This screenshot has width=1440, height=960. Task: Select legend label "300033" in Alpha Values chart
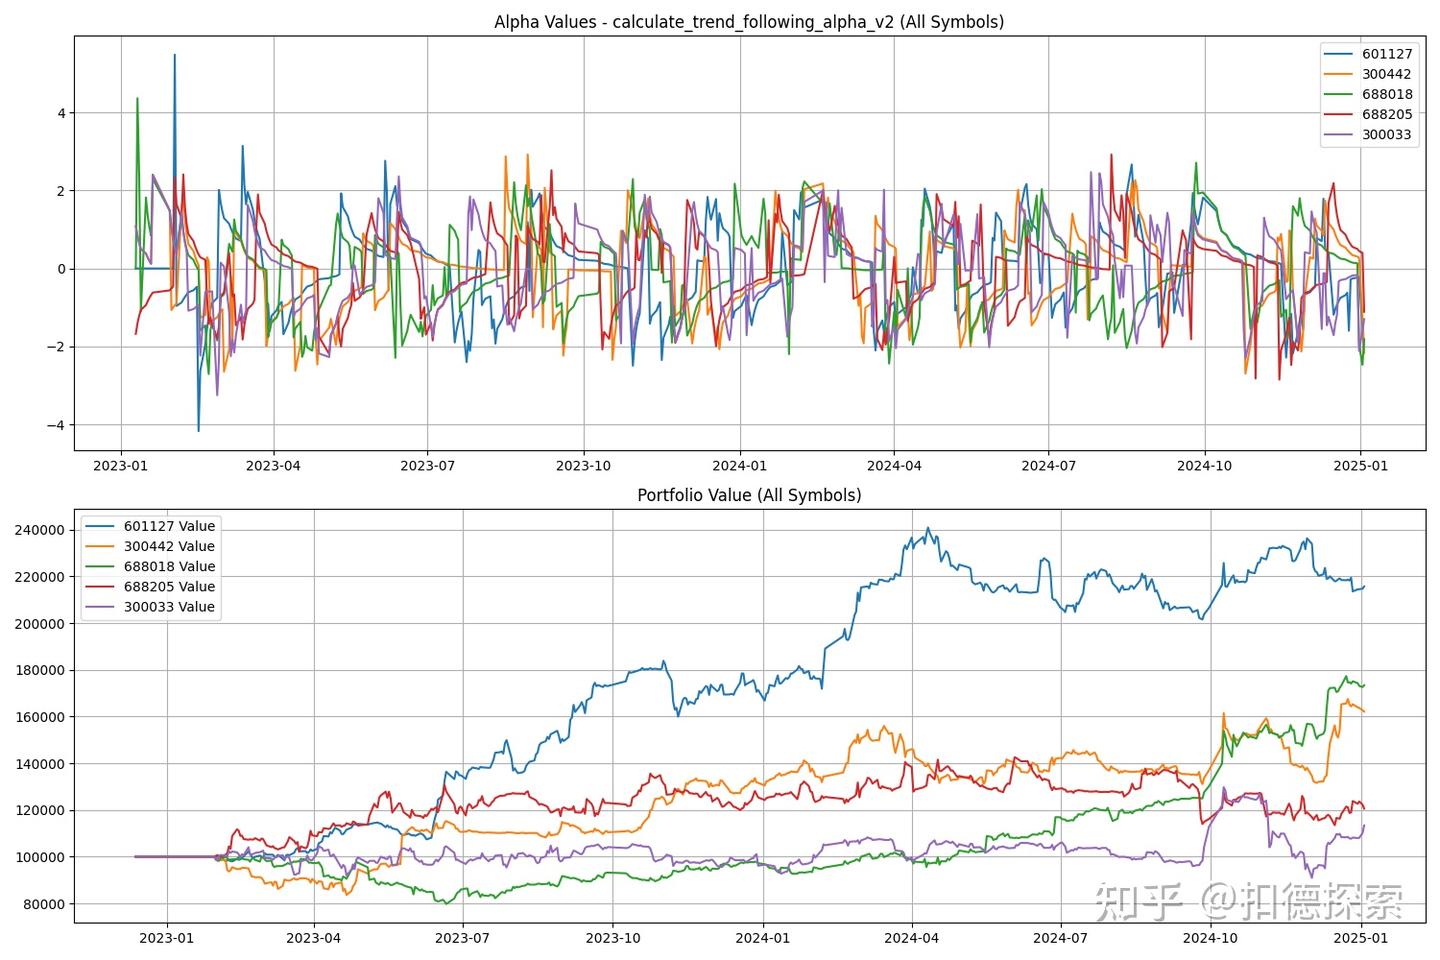click(1387, 134)
